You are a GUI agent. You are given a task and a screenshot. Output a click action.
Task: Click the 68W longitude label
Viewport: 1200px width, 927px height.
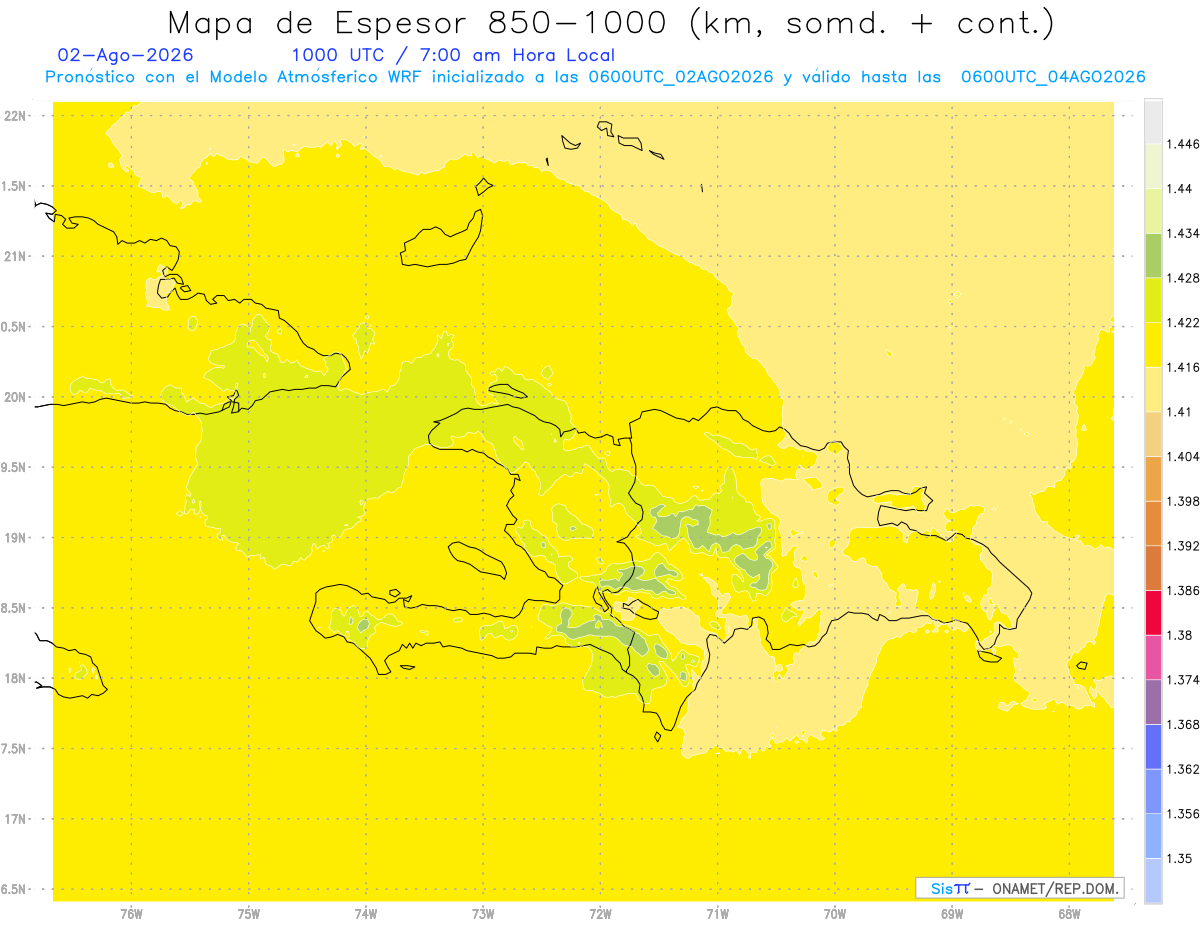pos(1069,913)
